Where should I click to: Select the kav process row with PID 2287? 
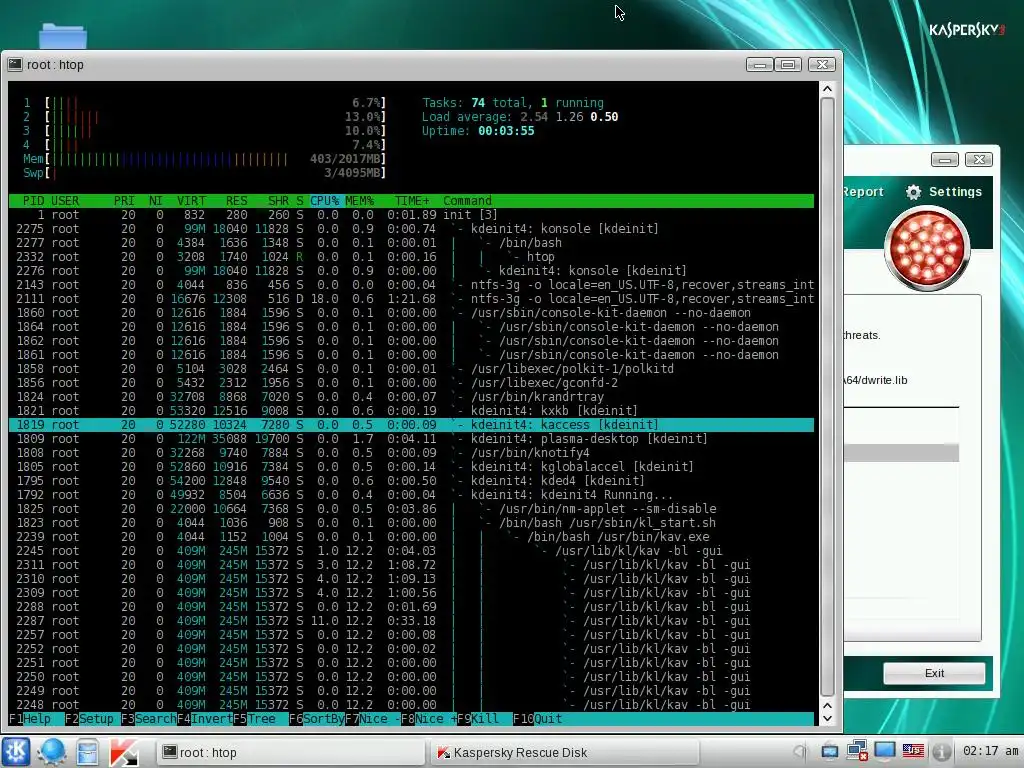click(411, 620)
